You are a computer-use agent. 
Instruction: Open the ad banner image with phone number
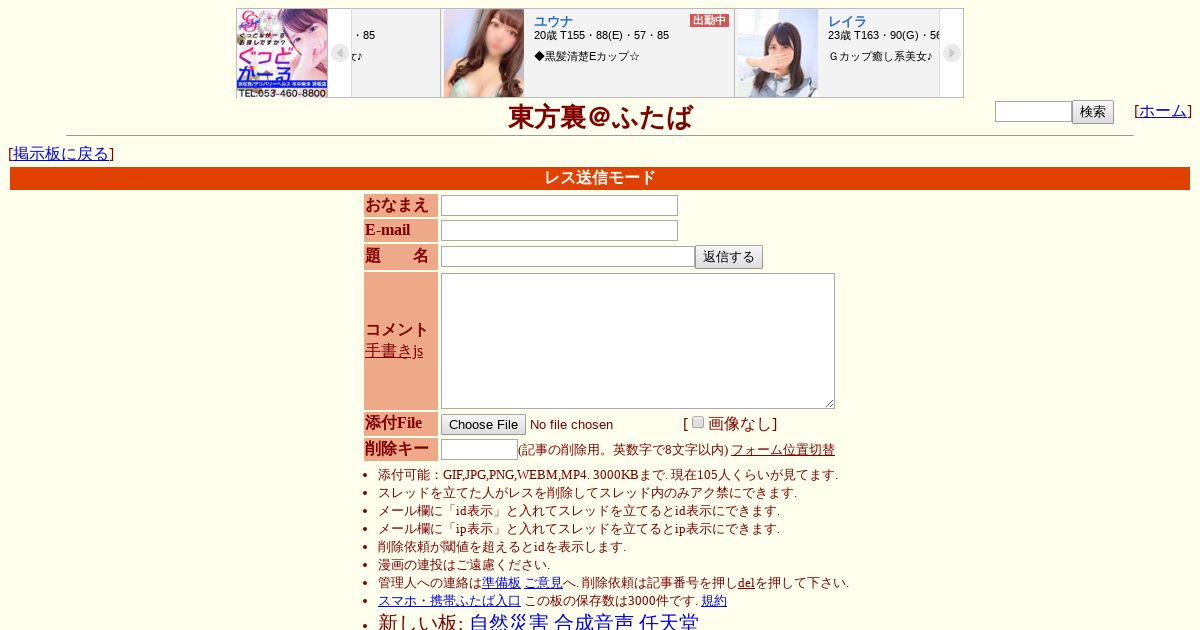tap(282, 53)
